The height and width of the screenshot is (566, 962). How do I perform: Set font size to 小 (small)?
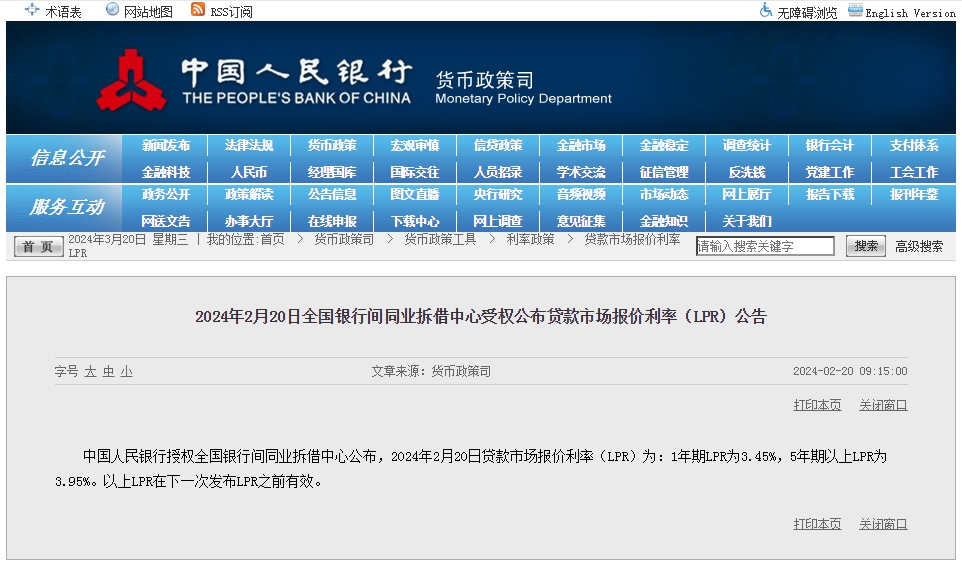click(126, 371)
